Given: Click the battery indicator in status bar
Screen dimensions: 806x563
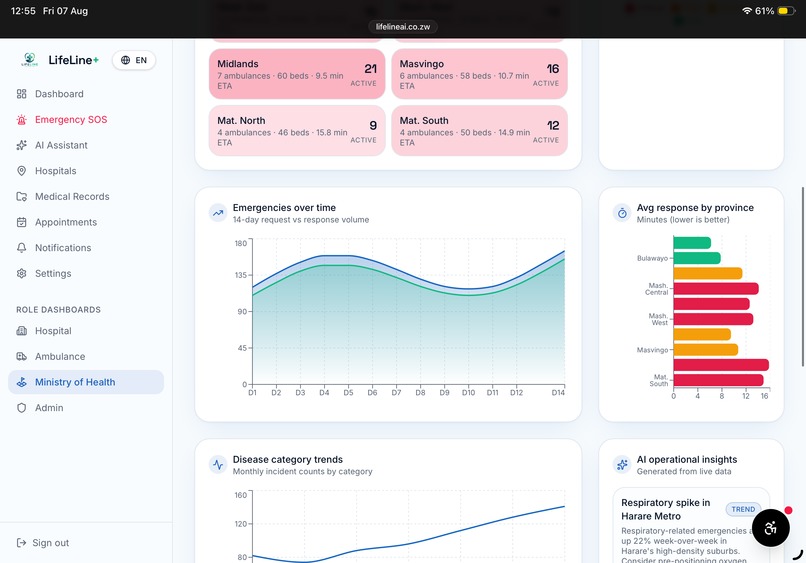Looking at the screenshot, I should click(x=785, y=11).
